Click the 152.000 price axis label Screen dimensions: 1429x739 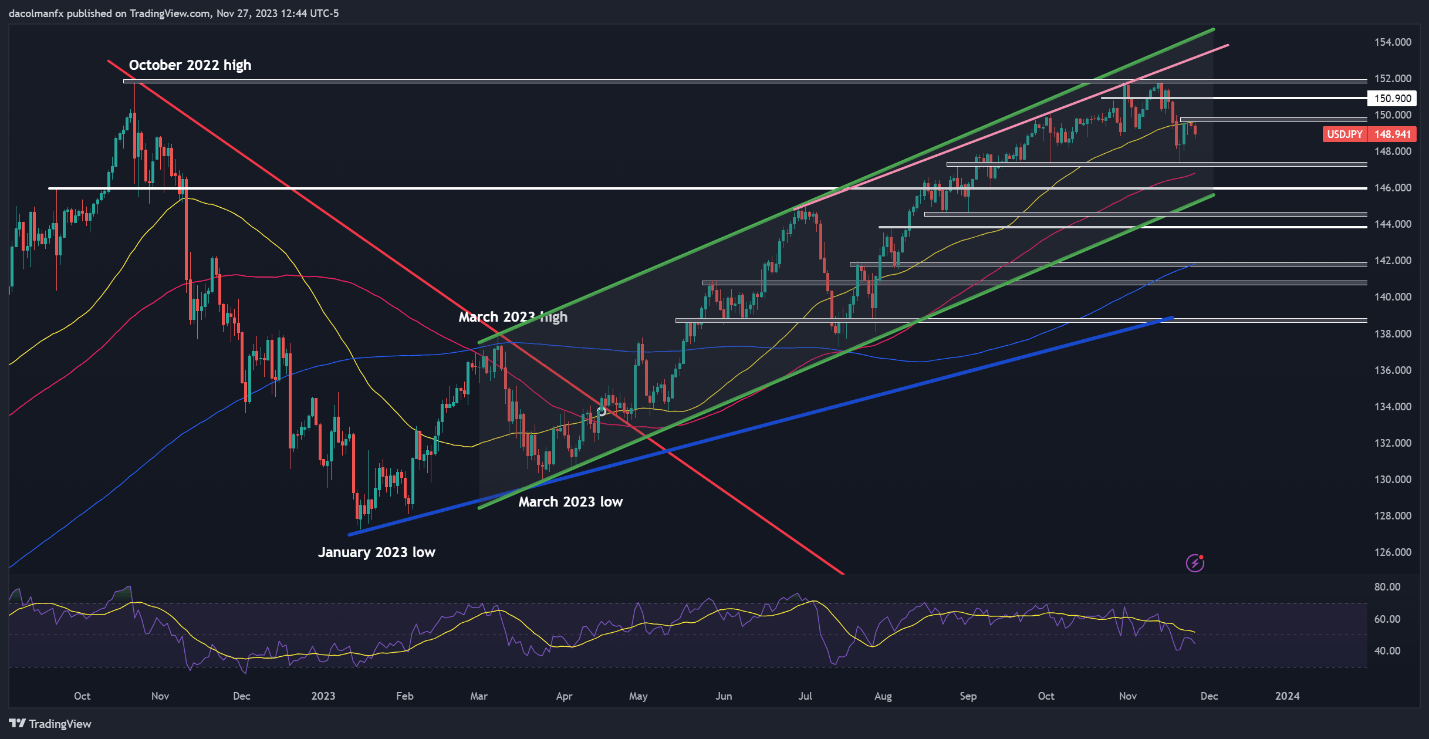[1391, 79]
